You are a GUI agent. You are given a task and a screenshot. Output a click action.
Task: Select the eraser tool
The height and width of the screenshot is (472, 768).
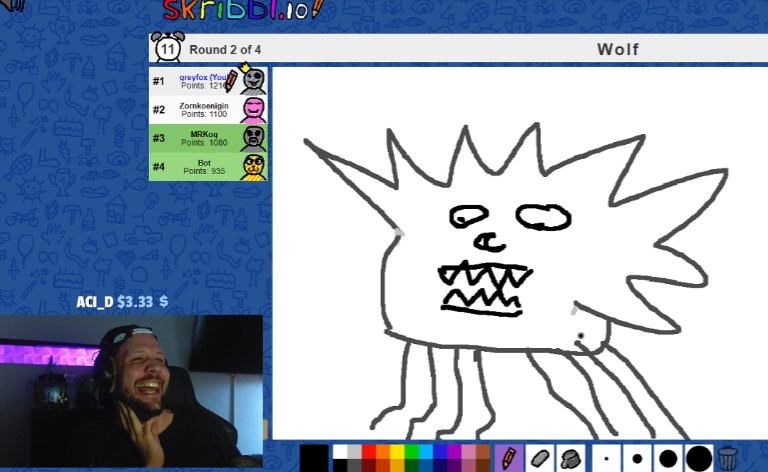540,458
